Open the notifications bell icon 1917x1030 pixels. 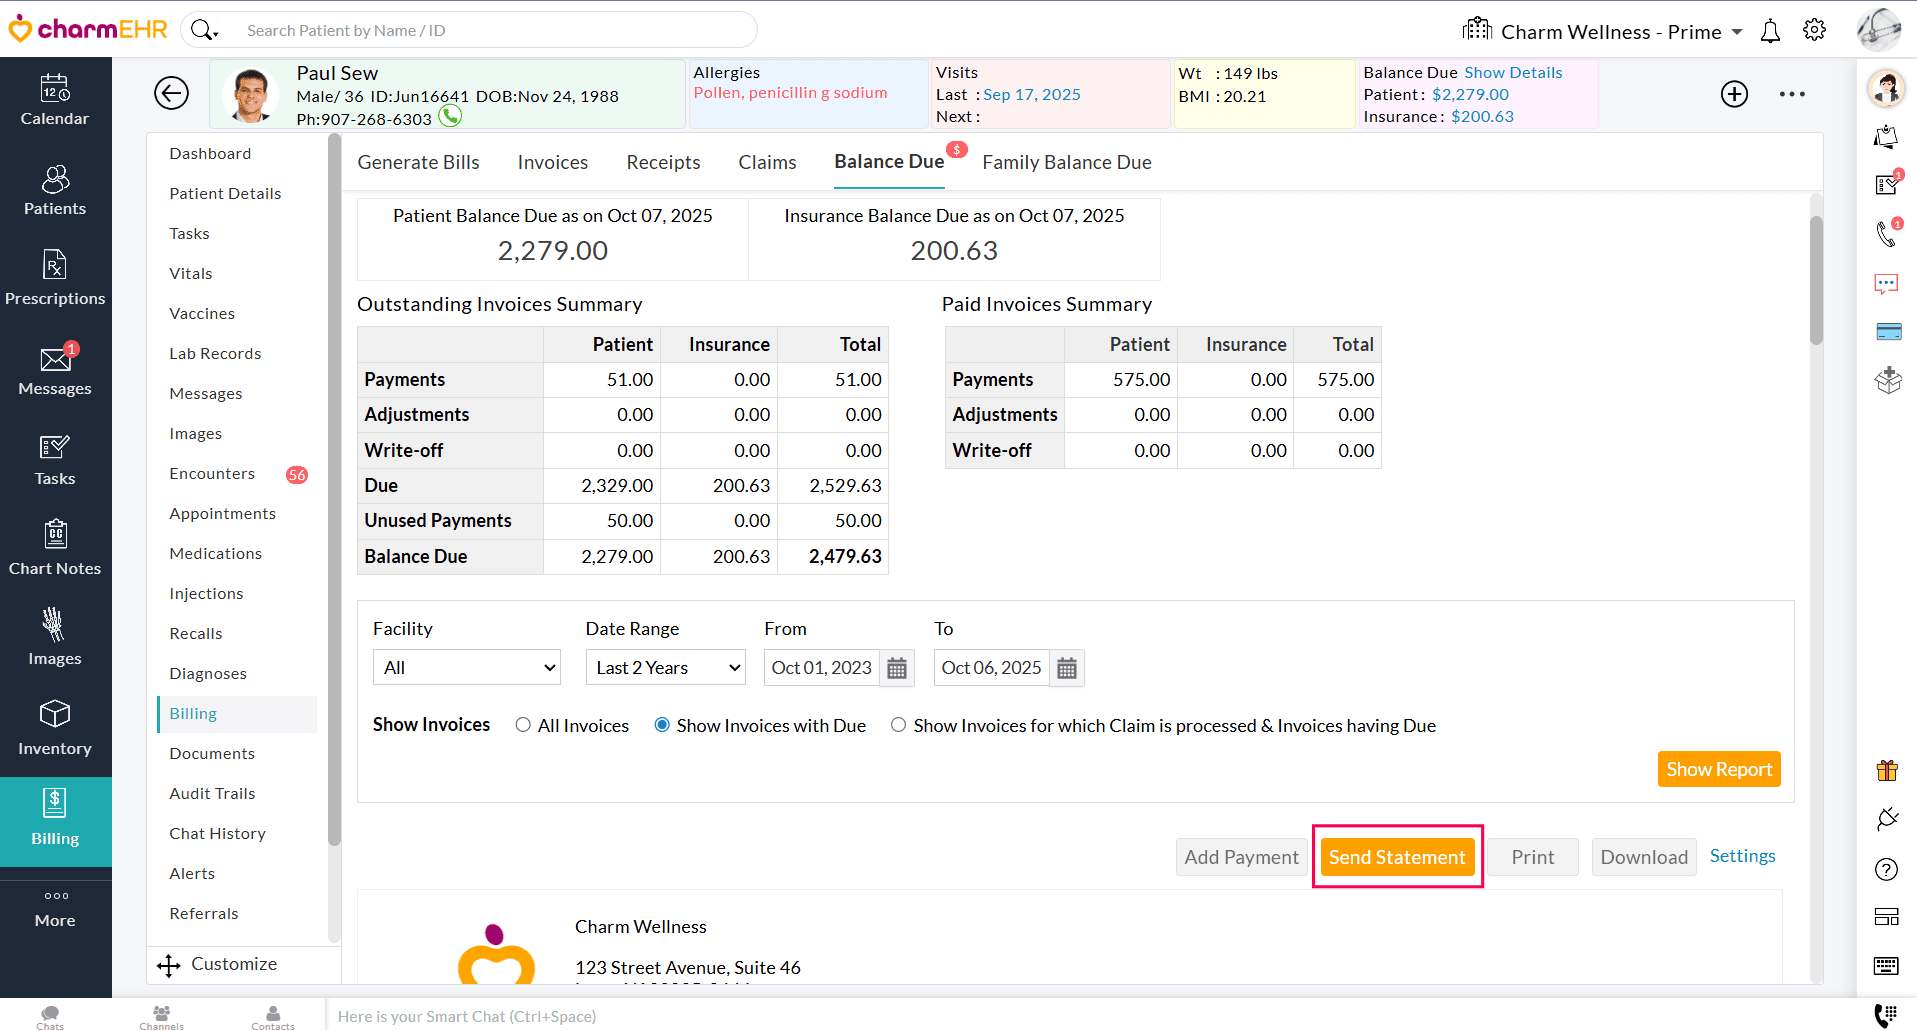coord(1770,31)
